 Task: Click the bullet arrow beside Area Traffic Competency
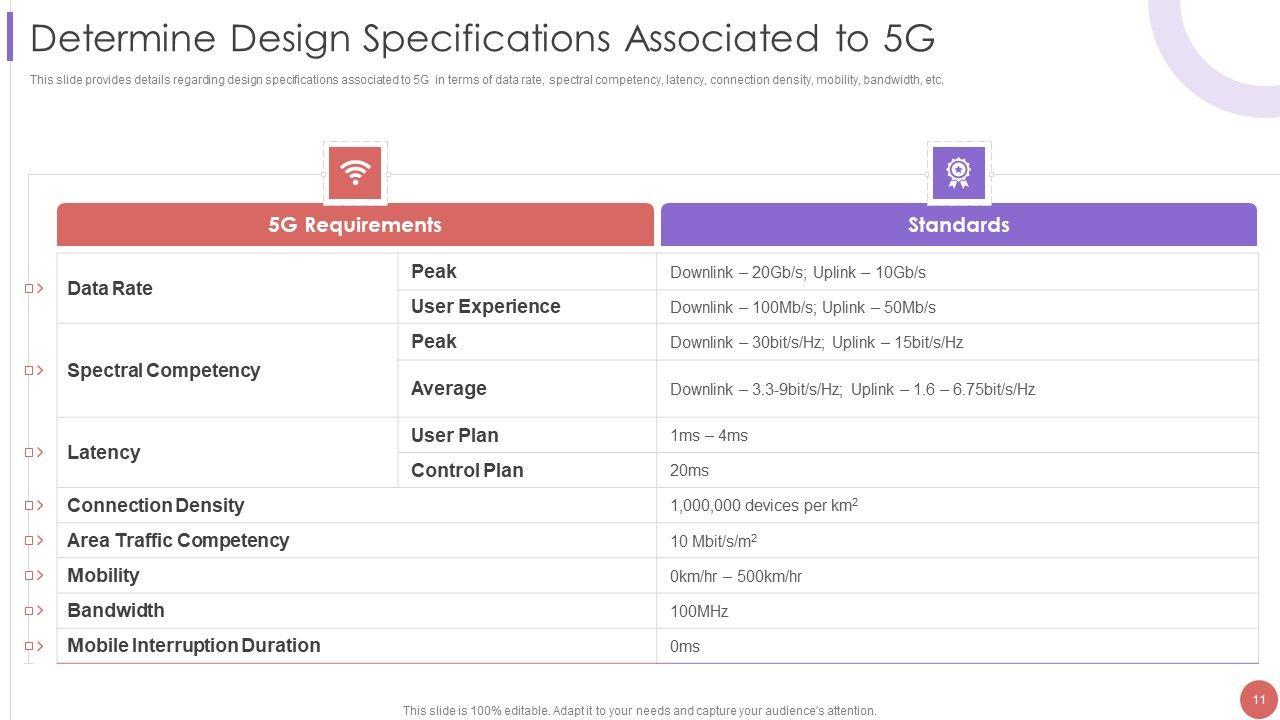coord(35,540)
